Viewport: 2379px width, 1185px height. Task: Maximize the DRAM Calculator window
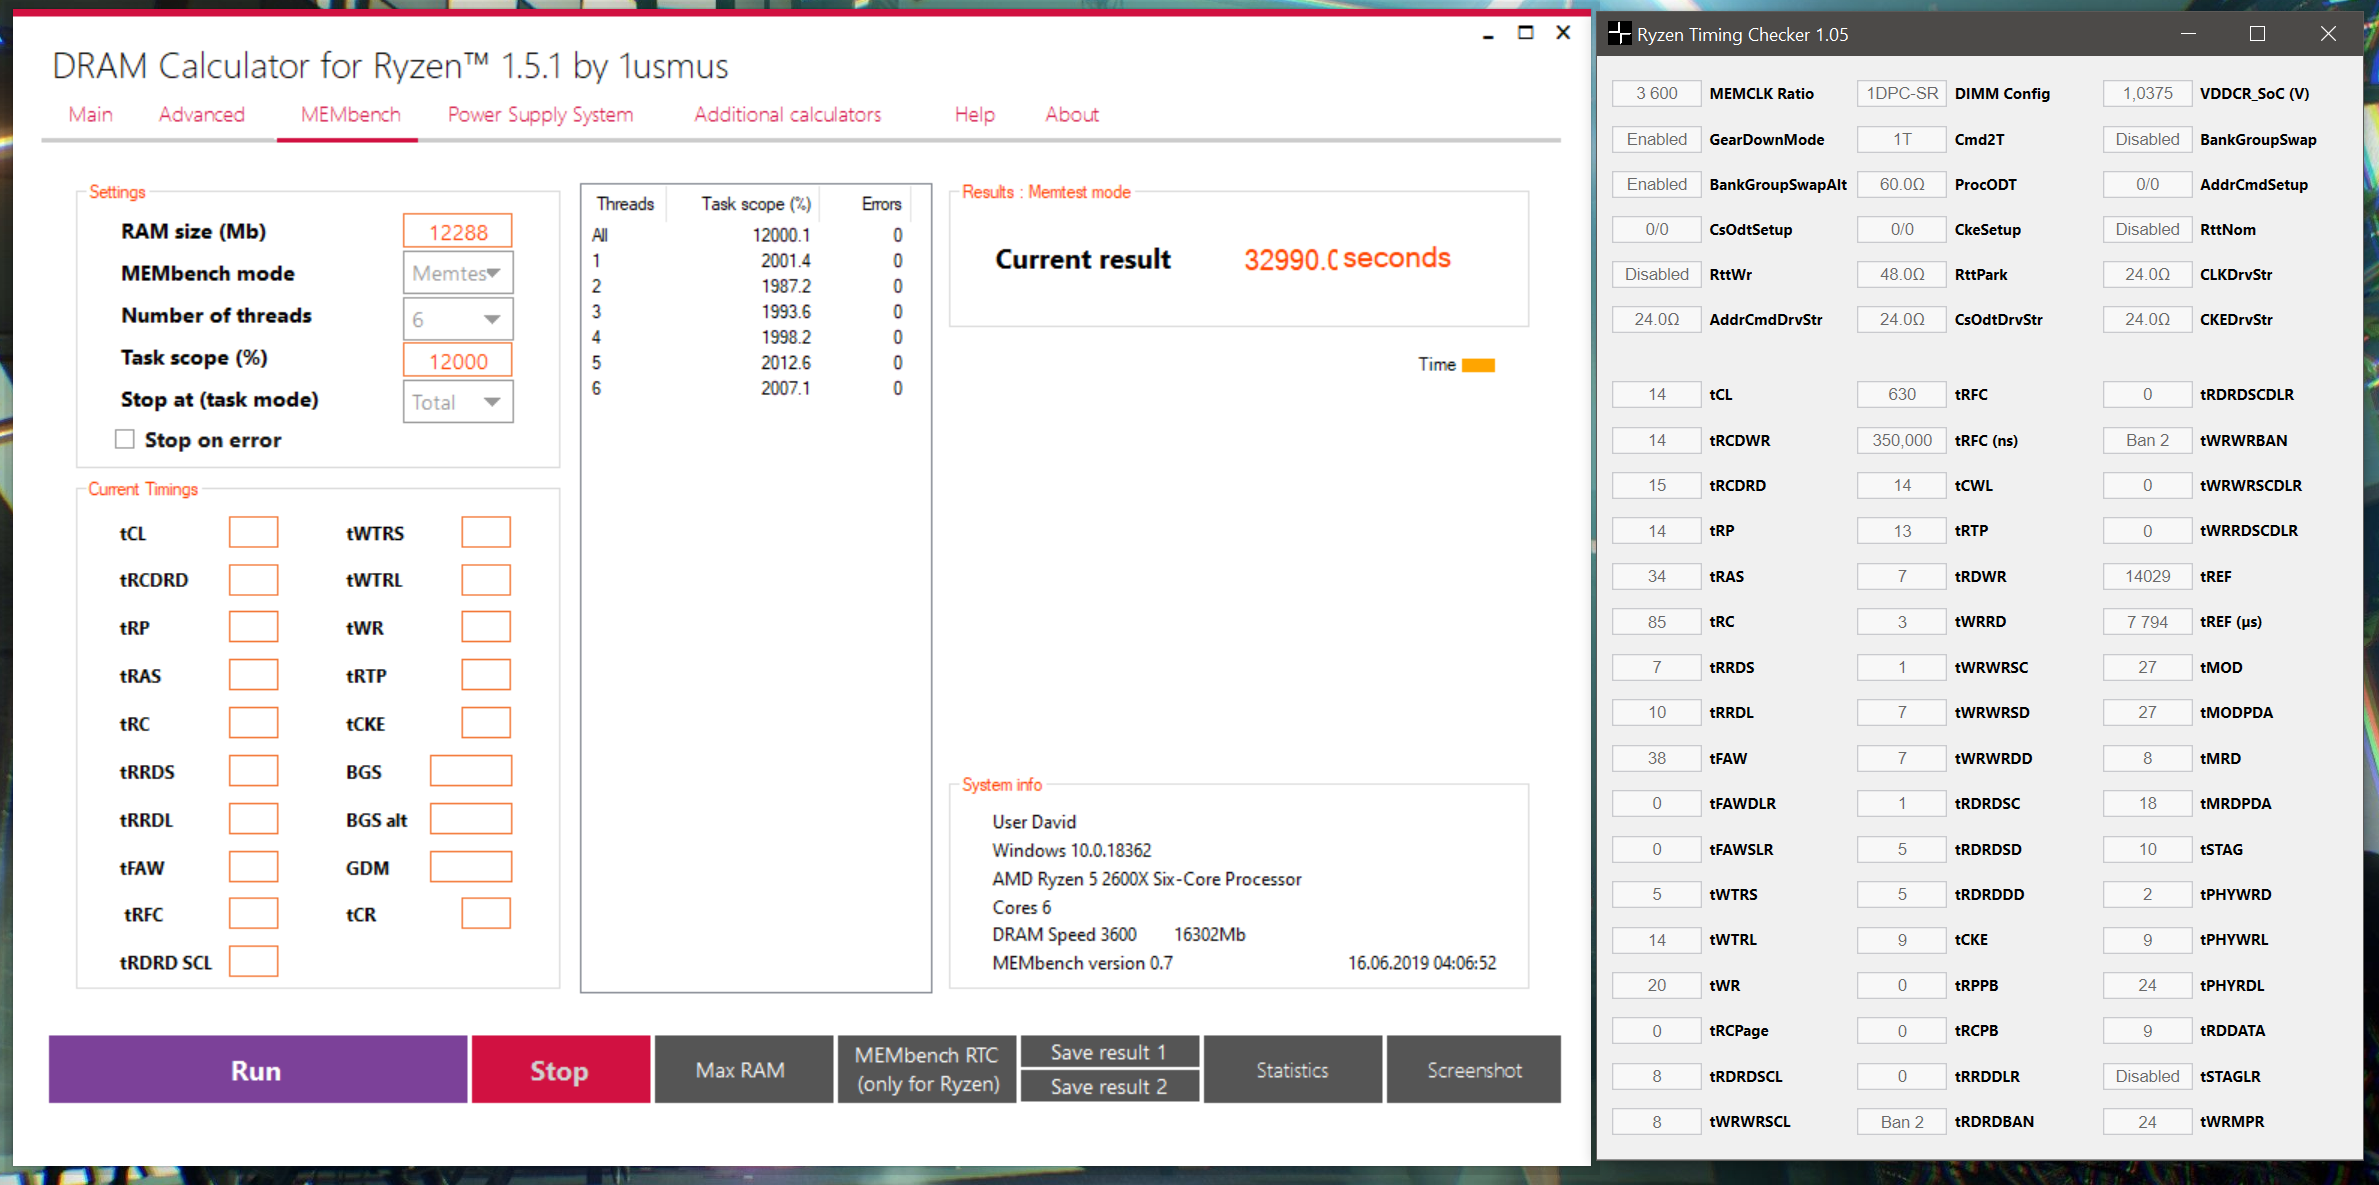1525,33
